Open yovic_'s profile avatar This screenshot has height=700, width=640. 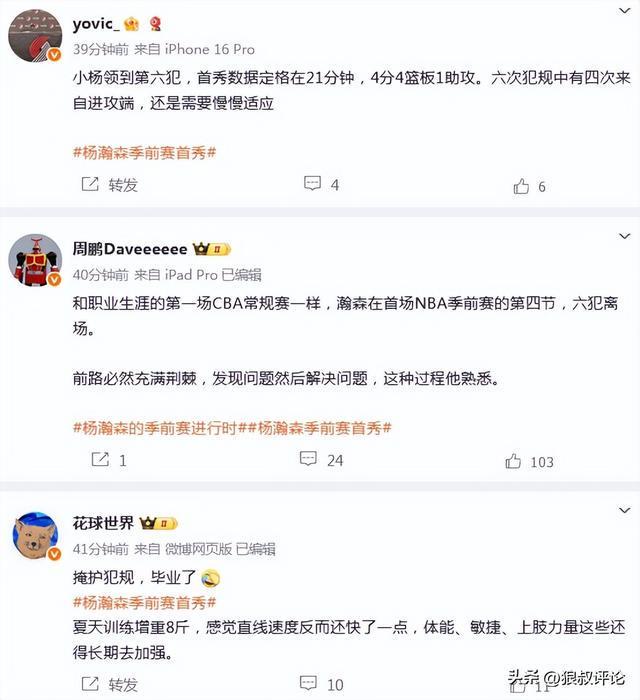pos(35,35)
